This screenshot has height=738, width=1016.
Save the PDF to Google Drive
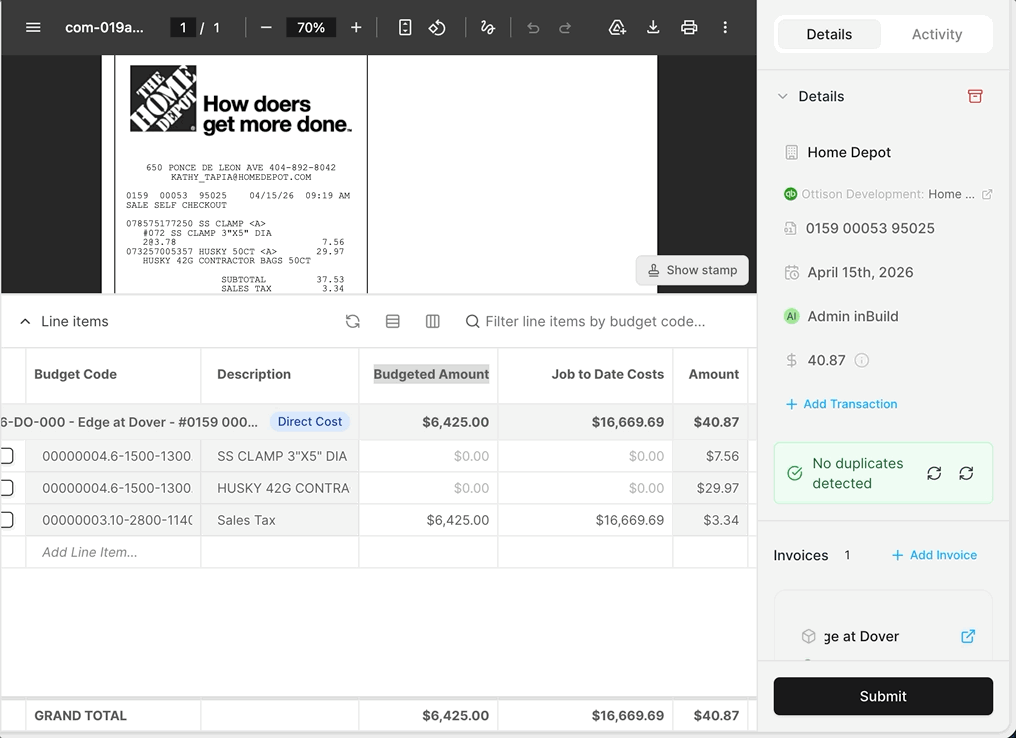pos(617,27)
